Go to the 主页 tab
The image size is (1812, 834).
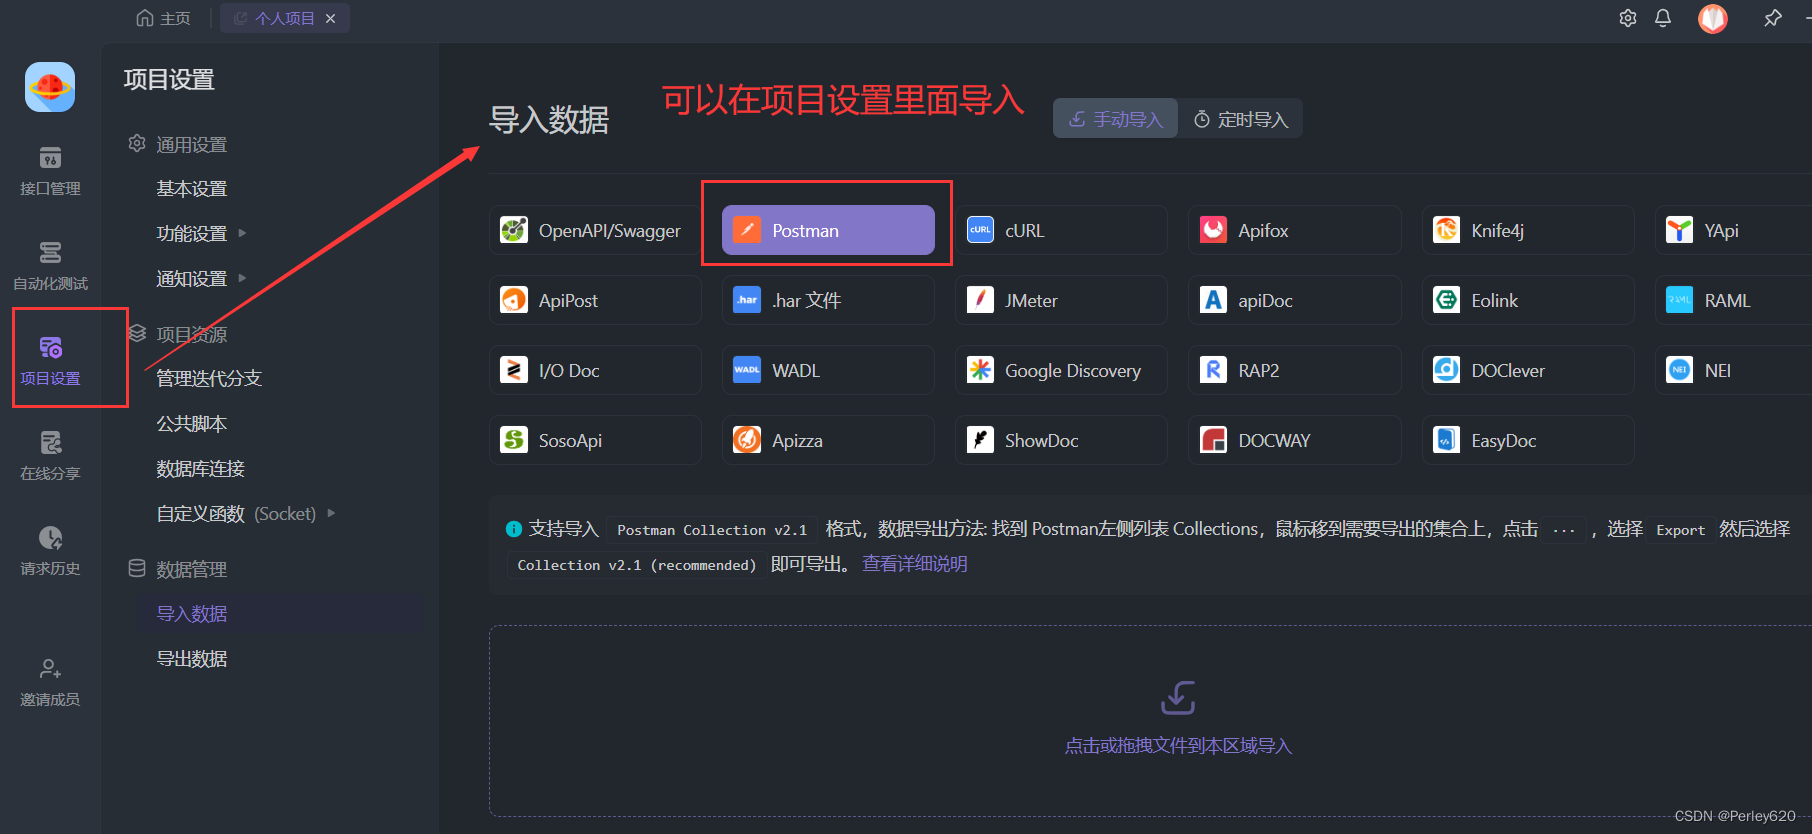(164, 18)
